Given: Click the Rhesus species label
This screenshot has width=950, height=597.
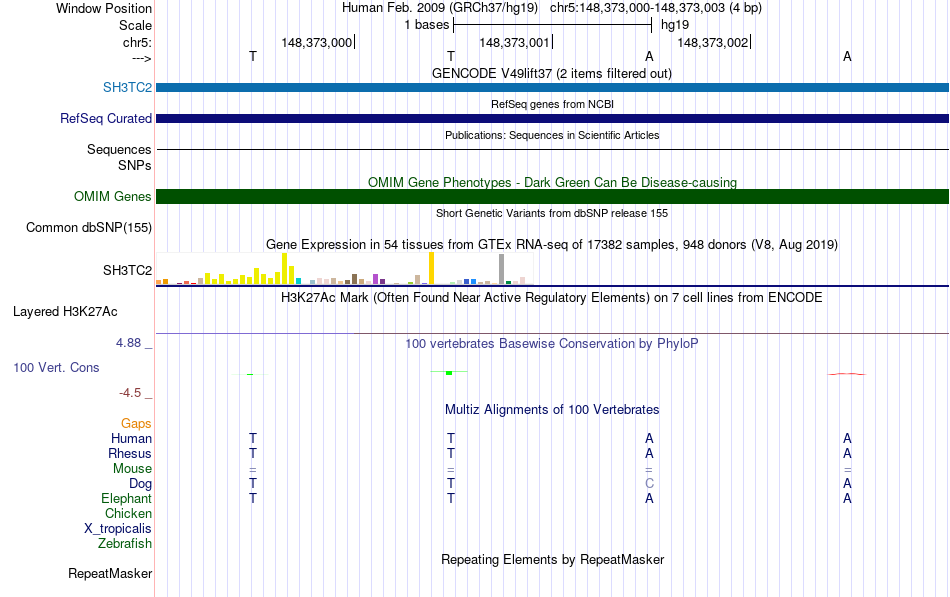Looking at the screenshot, I should tap(130, 453).
